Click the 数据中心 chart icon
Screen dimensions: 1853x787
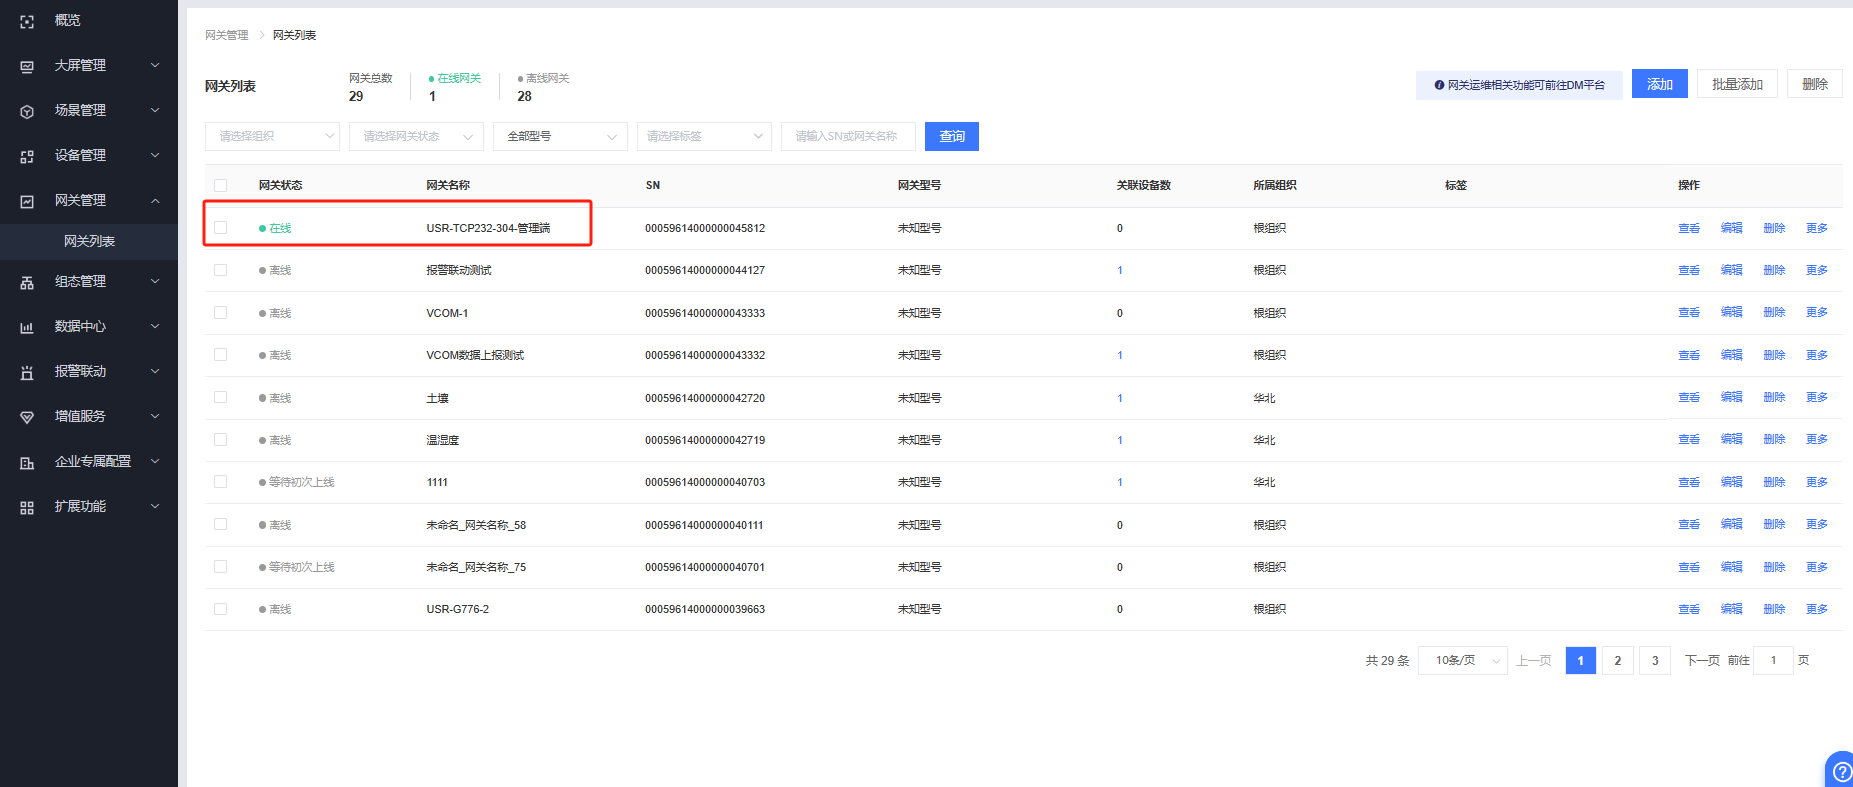pyautogui.click(x=27, y=327)
